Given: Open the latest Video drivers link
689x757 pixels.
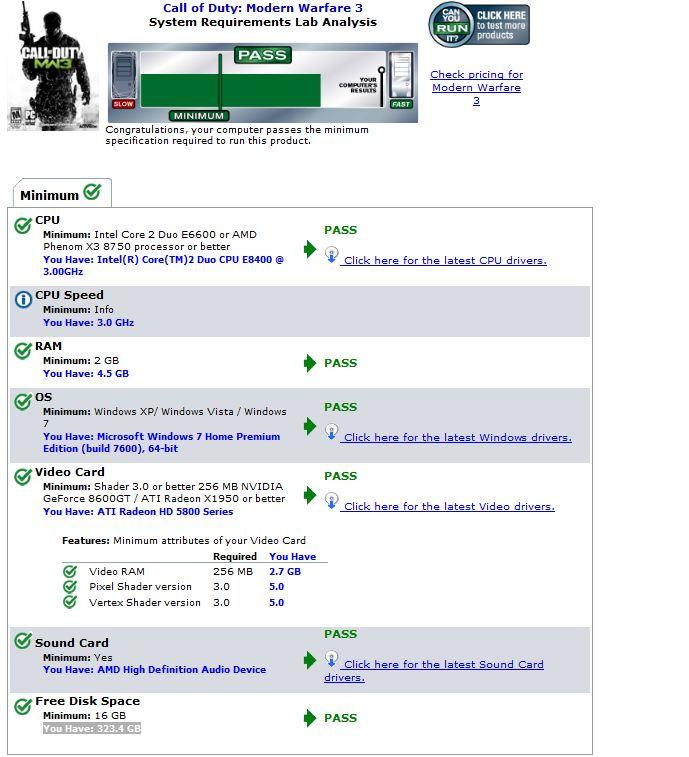Looking at the screenshot, I should coord(449,507).
